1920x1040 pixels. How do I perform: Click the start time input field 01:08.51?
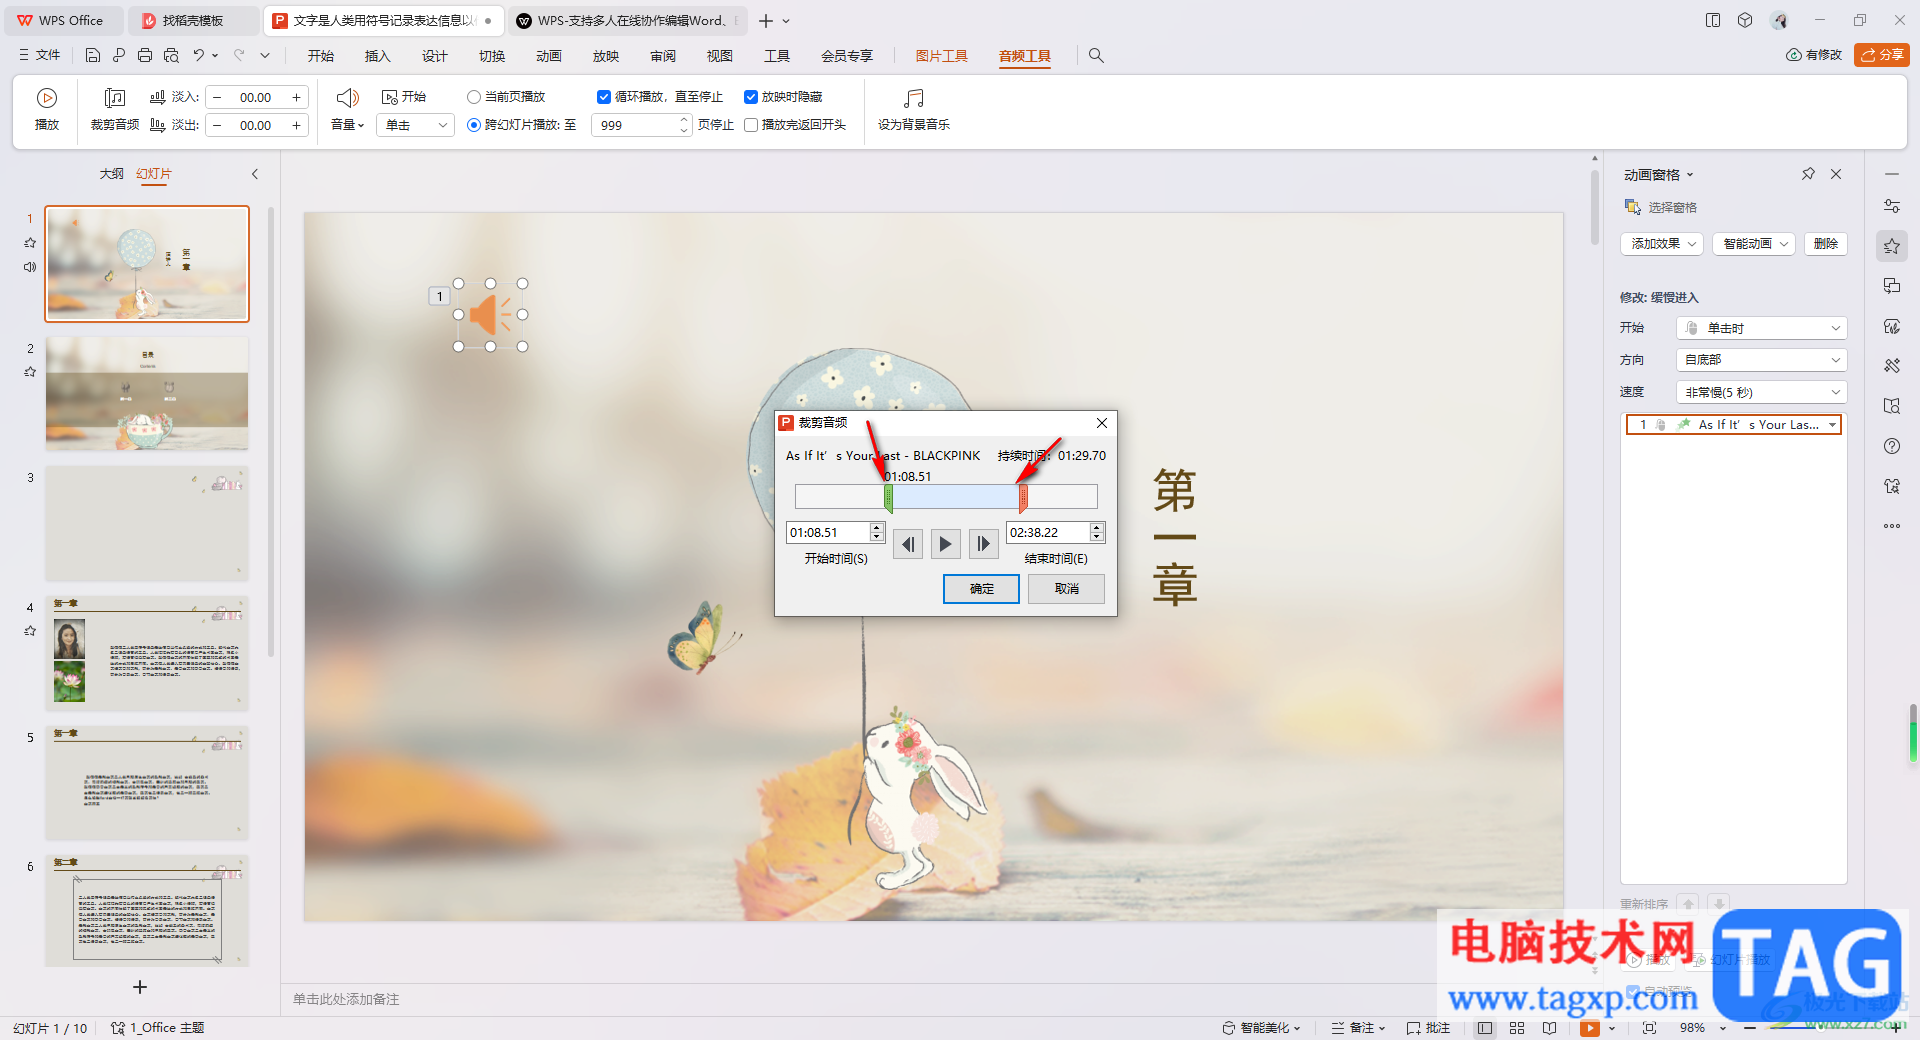(x=828, y=533)
